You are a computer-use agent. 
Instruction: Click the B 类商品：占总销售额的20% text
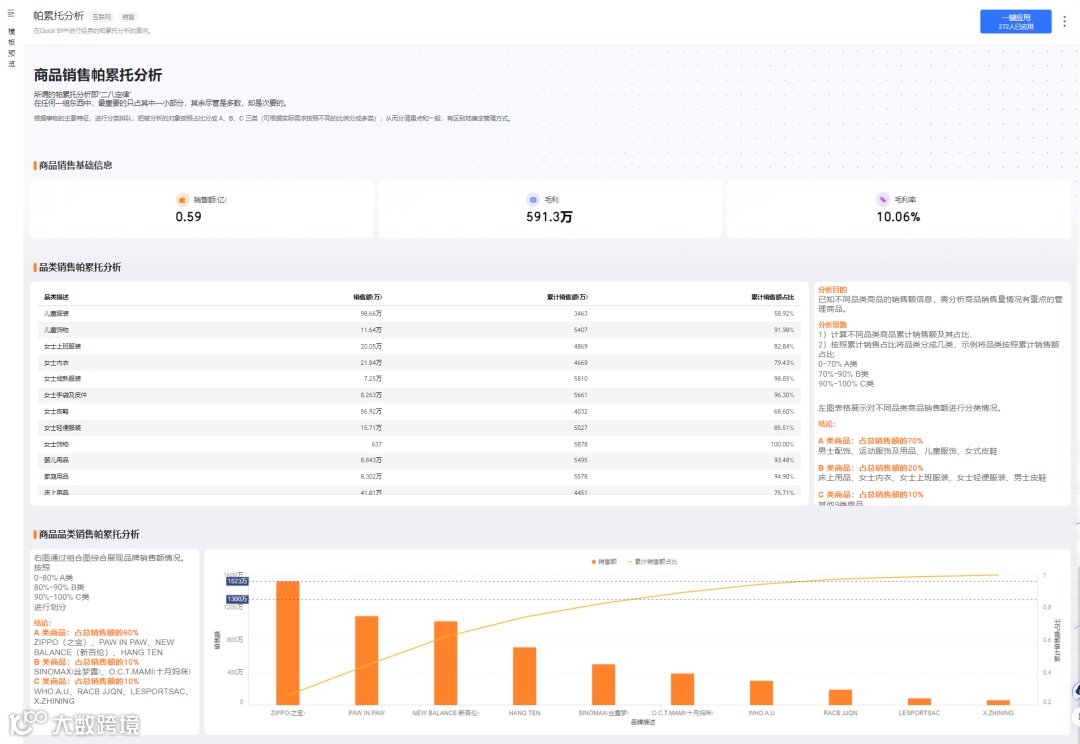tap(871, 468)
